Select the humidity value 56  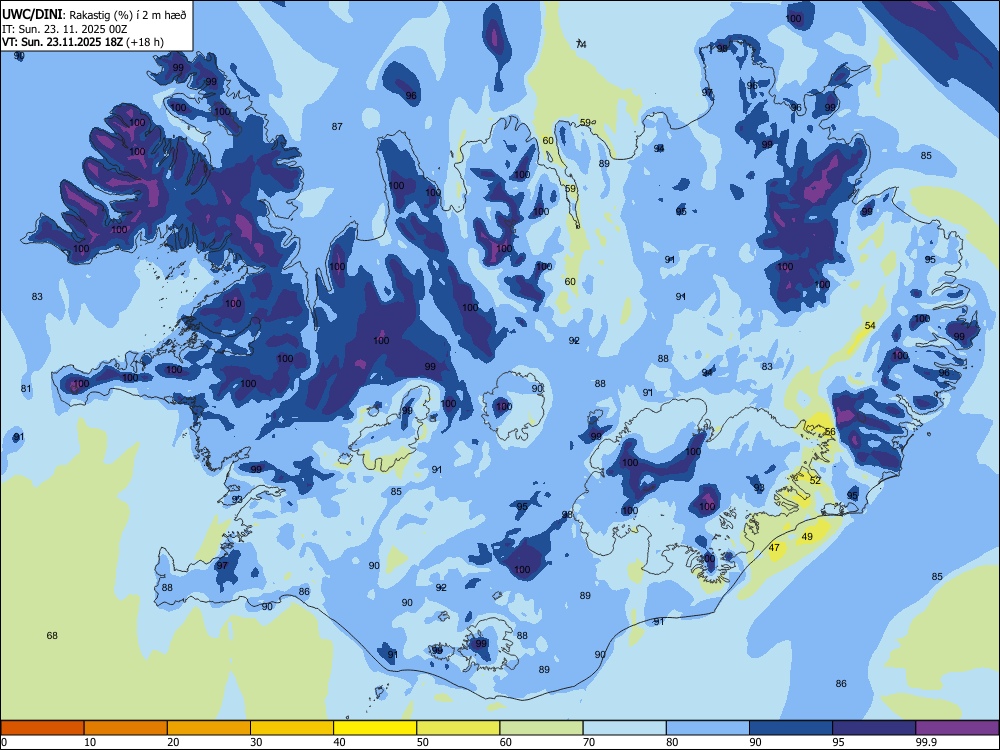(x=830, y=432)
